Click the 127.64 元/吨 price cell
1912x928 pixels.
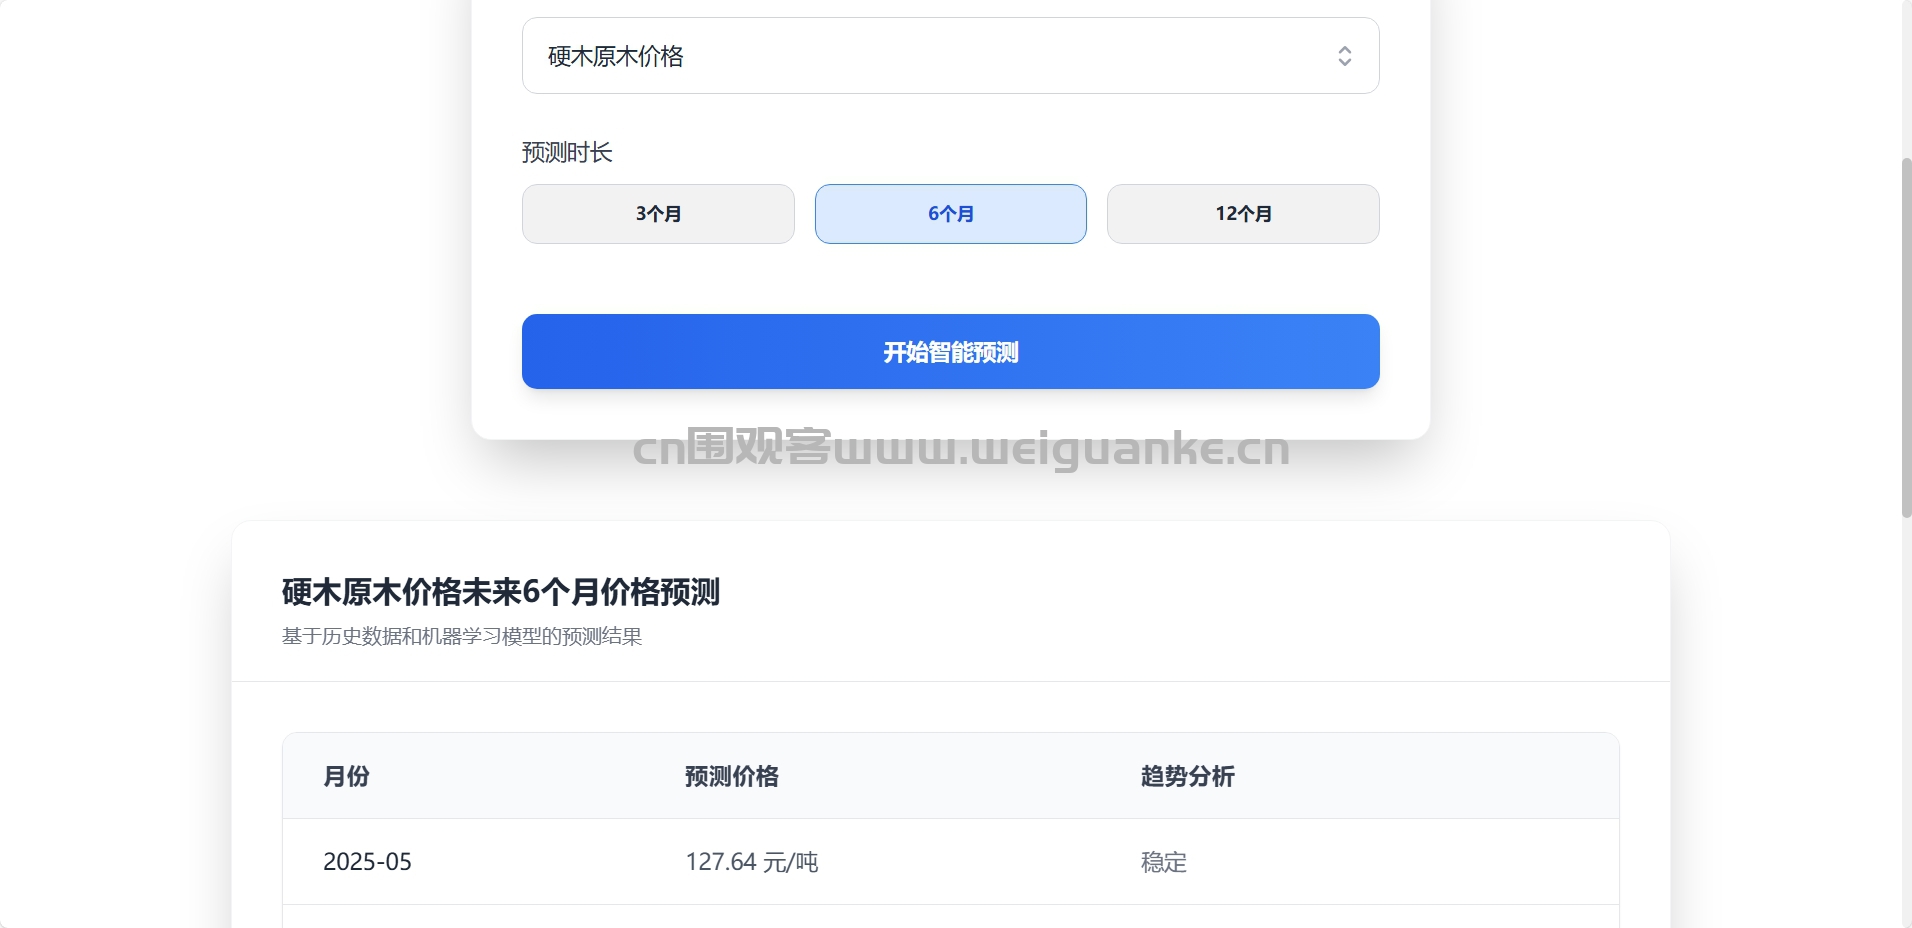point(752,862)
